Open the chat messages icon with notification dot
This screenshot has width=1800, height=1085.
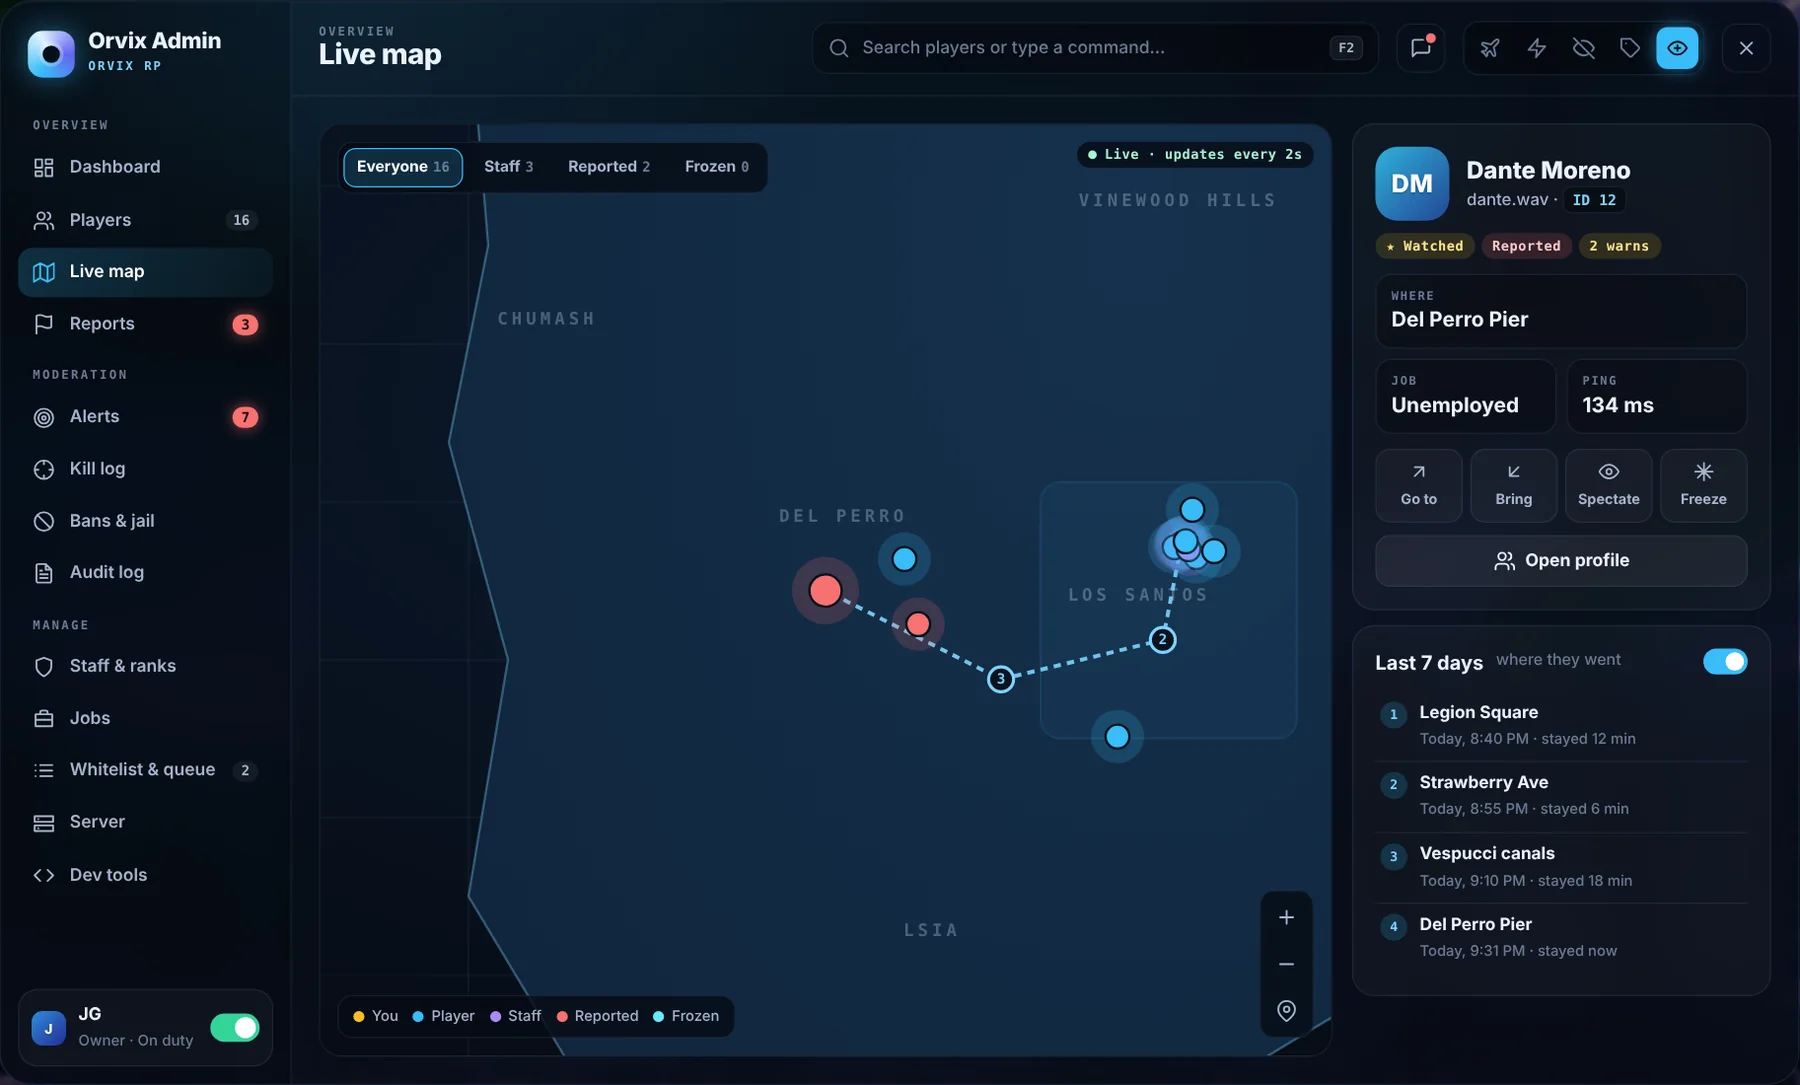pos(1421,47)
